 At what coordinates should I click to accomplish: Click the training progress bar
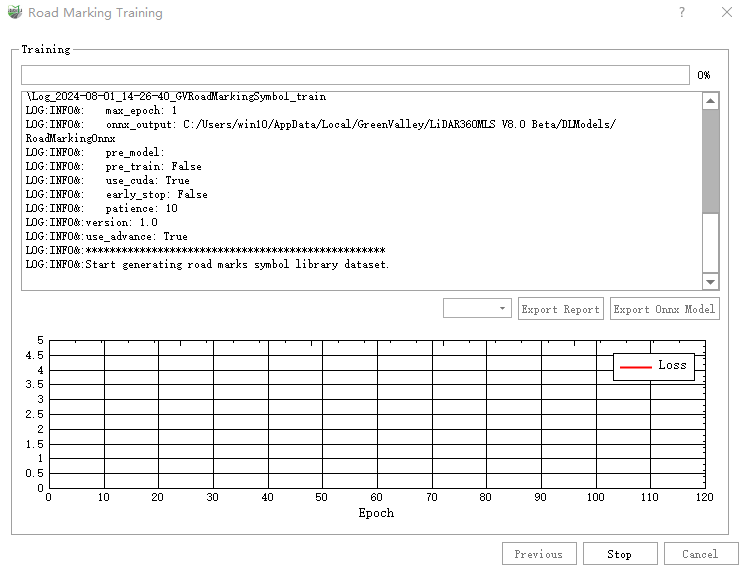pyautogui.click(x=355, y=75)
